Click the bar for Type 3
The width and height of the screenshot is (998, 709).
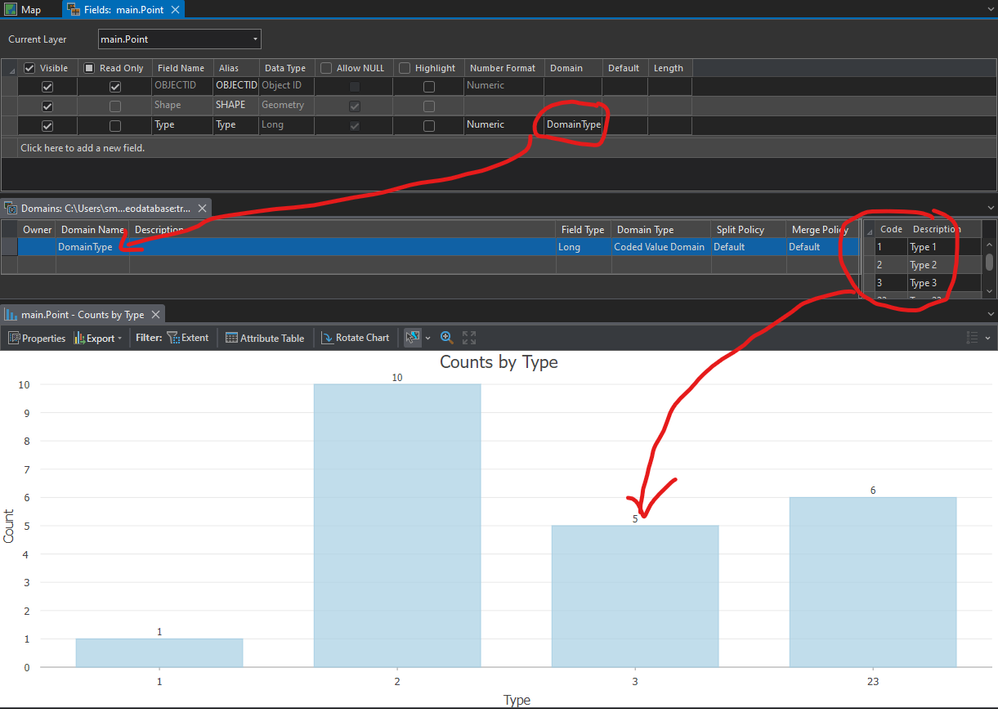coord(635,596)
